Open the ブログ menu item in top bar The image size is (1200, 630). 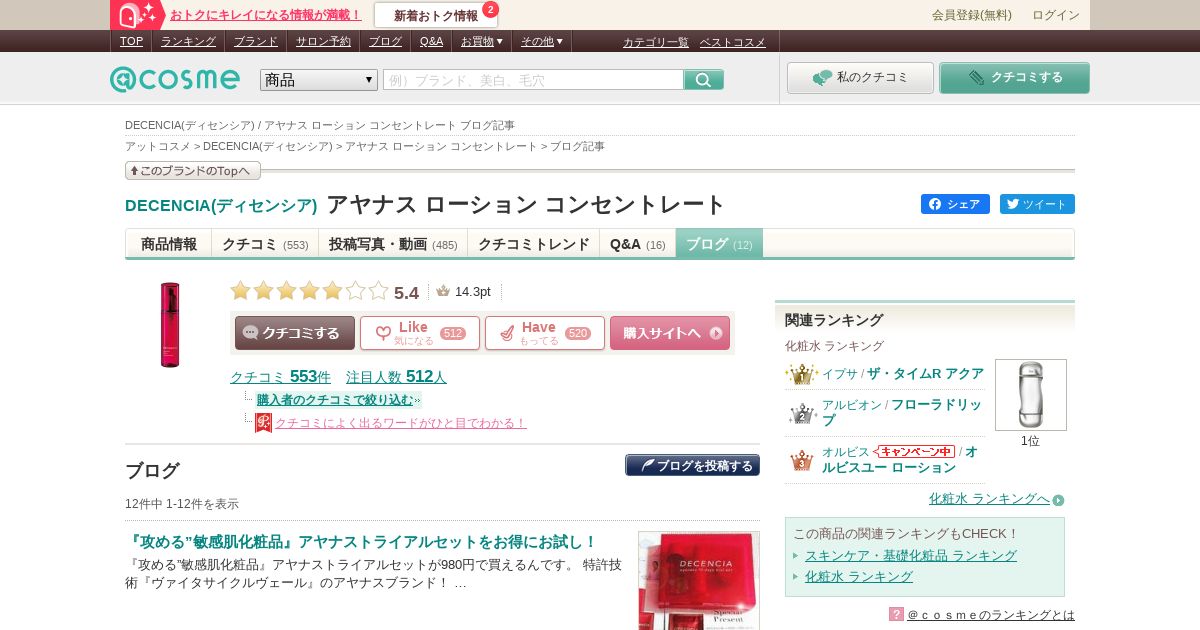click(385, 41)
